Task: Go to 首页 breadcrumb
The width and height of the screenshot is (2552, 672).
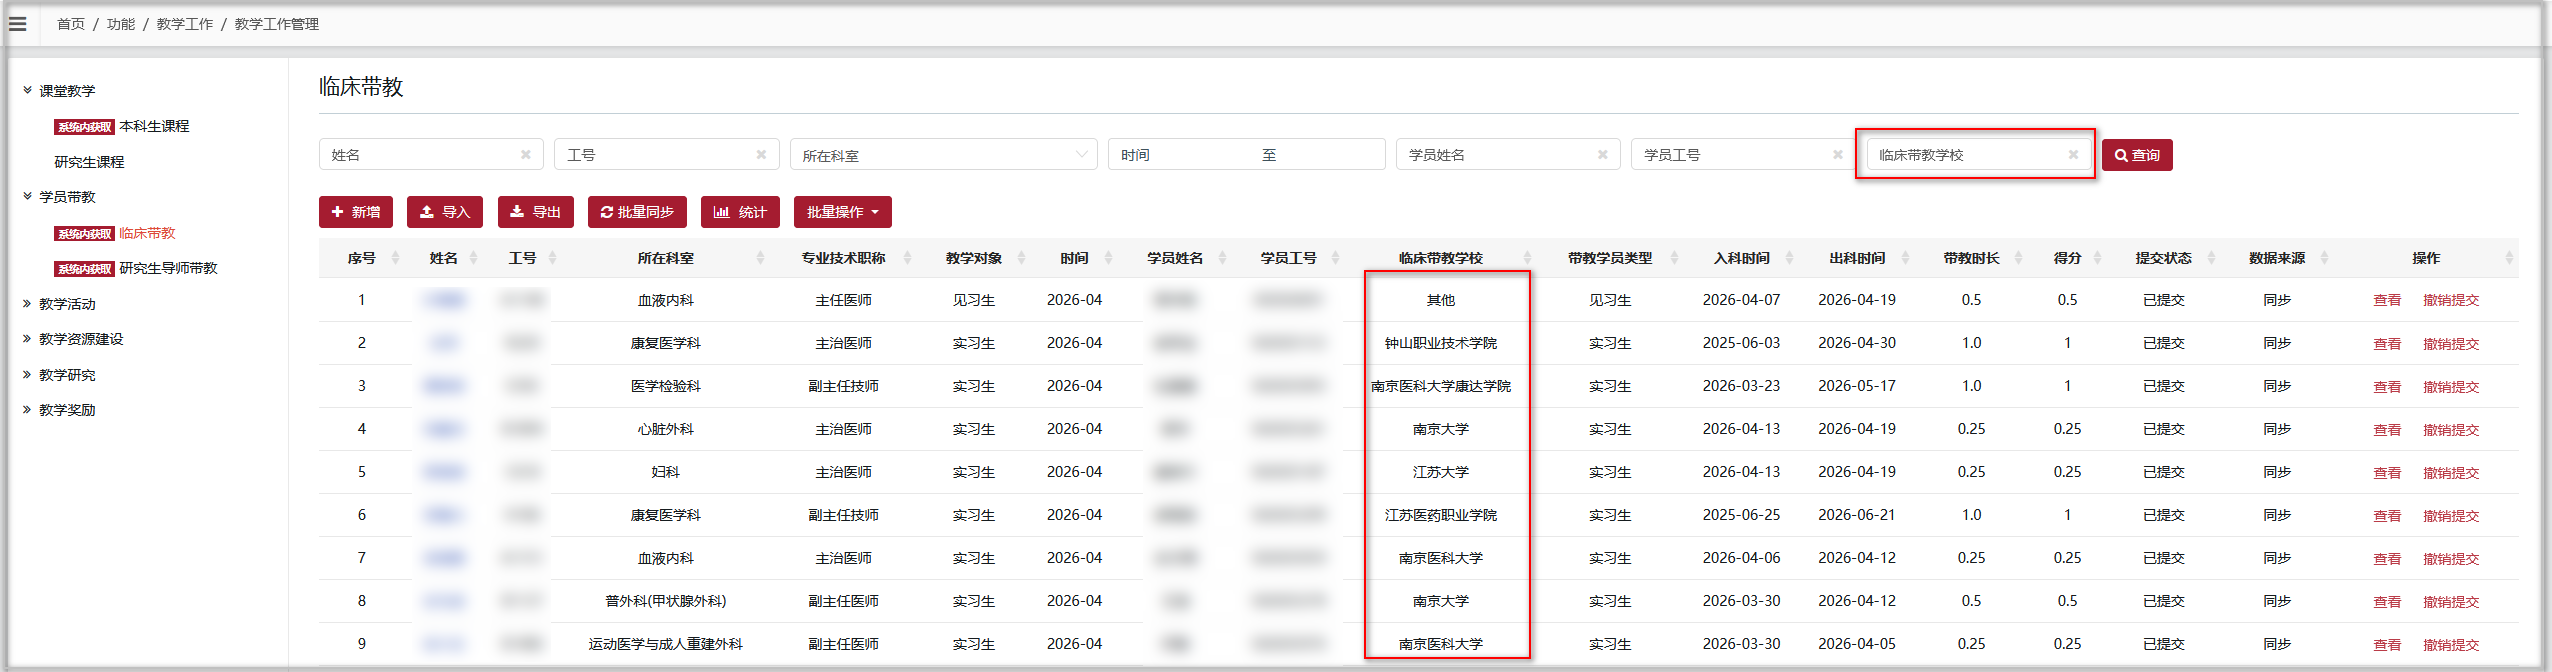Action: coord(70,24)
